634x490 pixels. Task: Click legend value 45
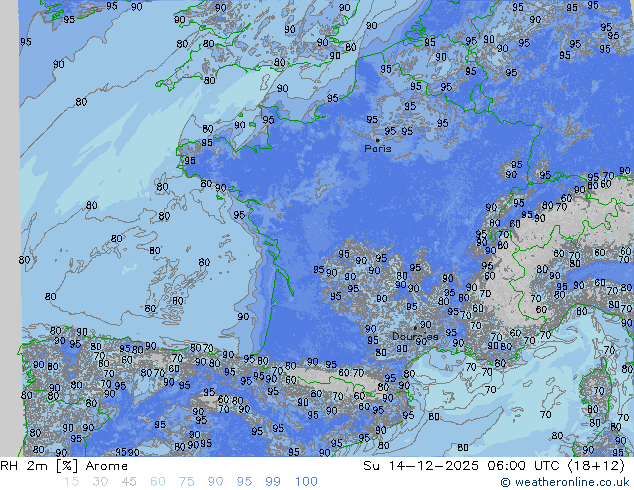pyautogui.click(x=129, y=482)
